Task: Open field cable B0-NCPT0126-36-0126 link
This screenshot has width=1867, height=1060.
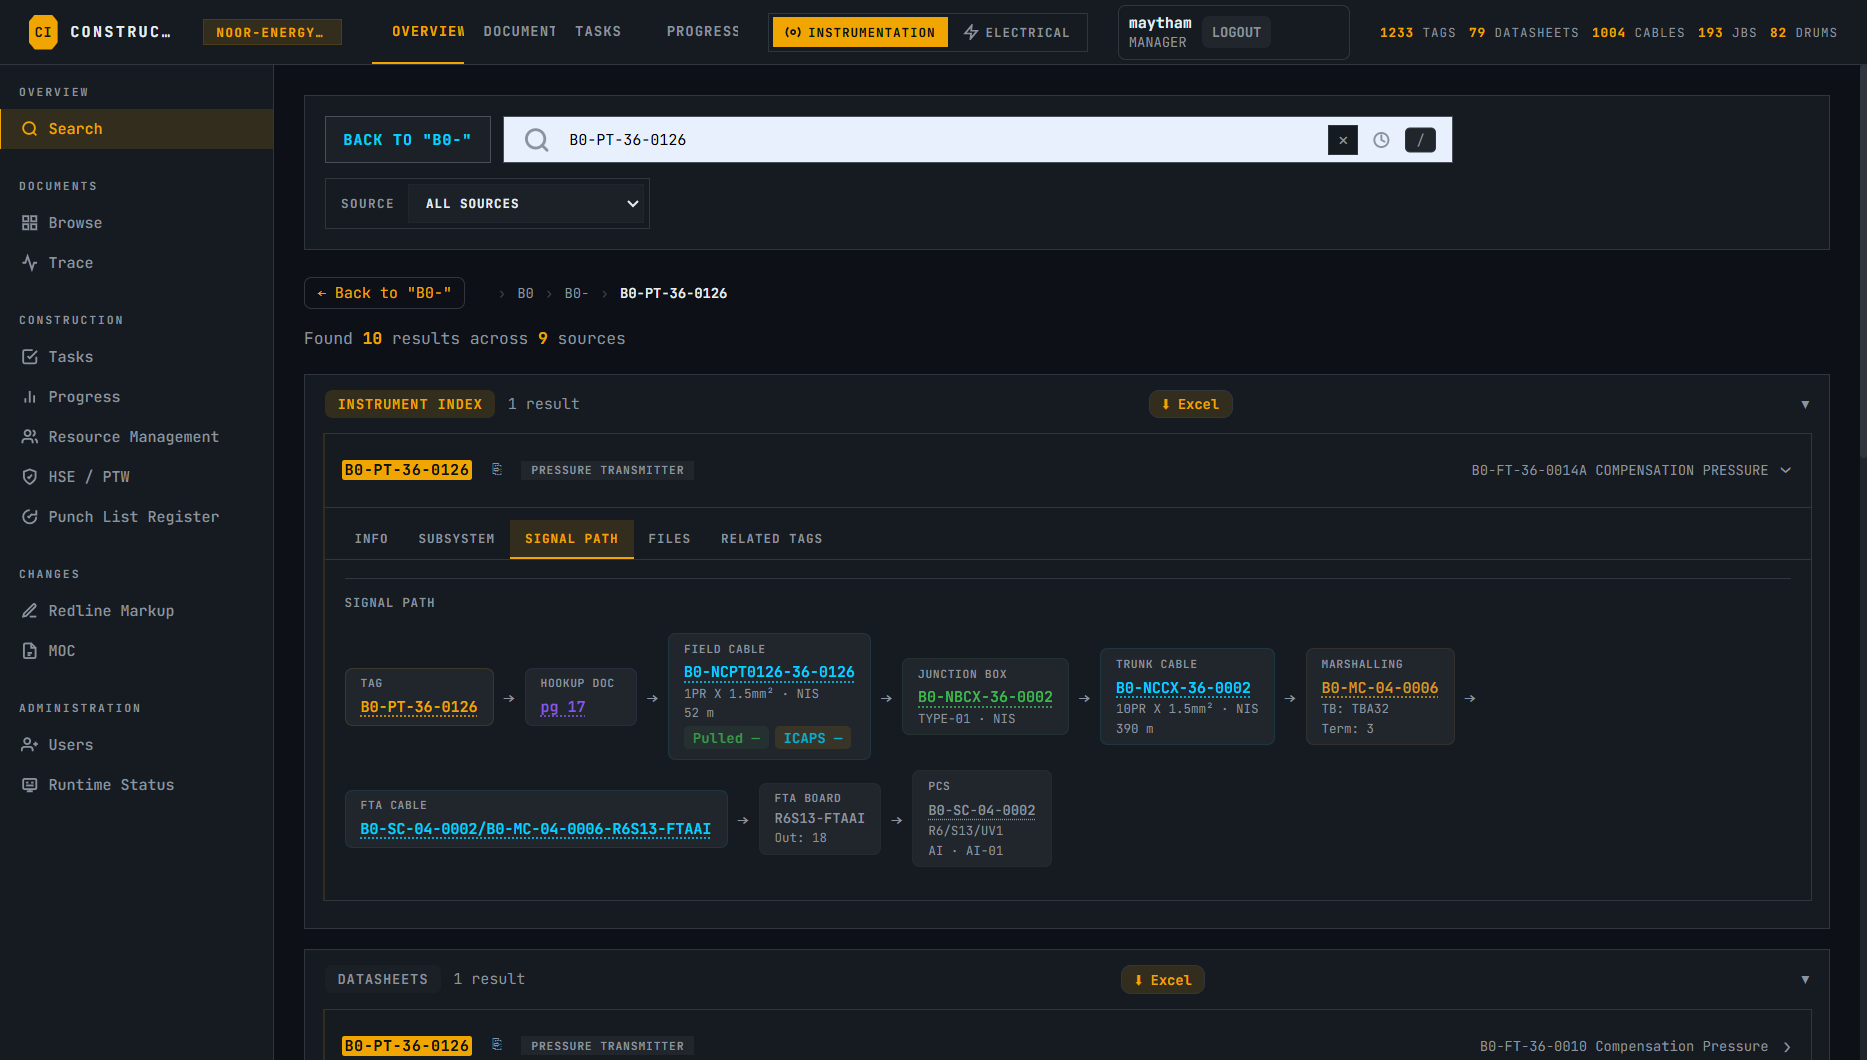Action: click(x=769, y=672)
